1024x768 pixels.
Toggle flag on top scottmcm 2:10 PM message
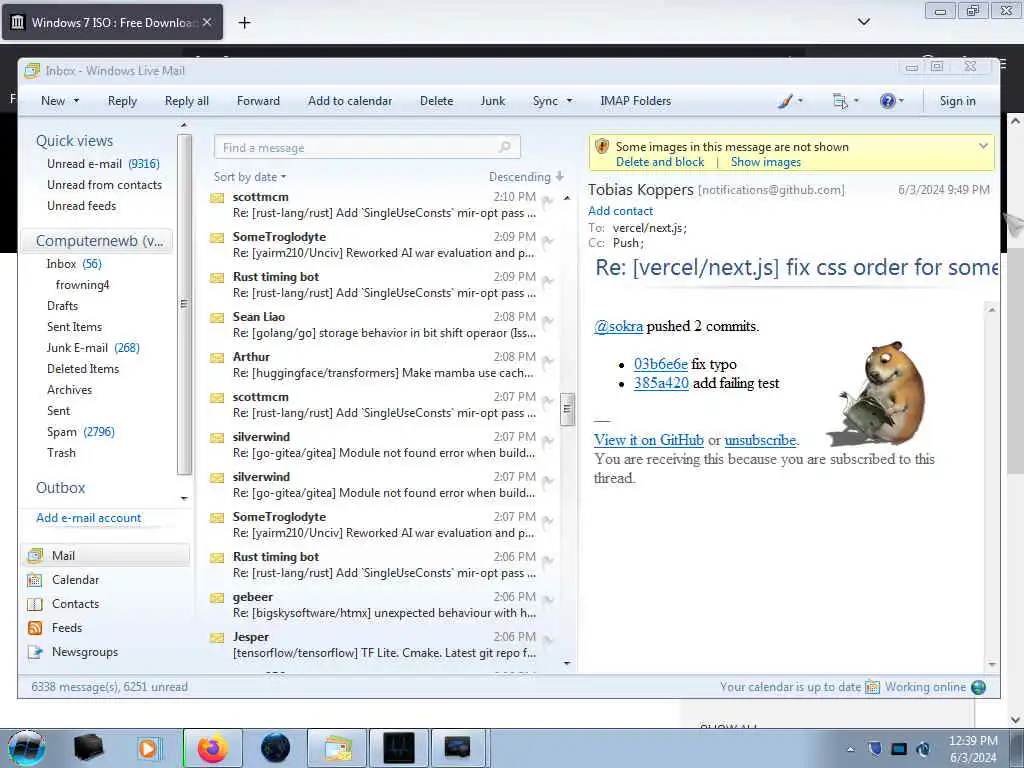coord(547,201)
